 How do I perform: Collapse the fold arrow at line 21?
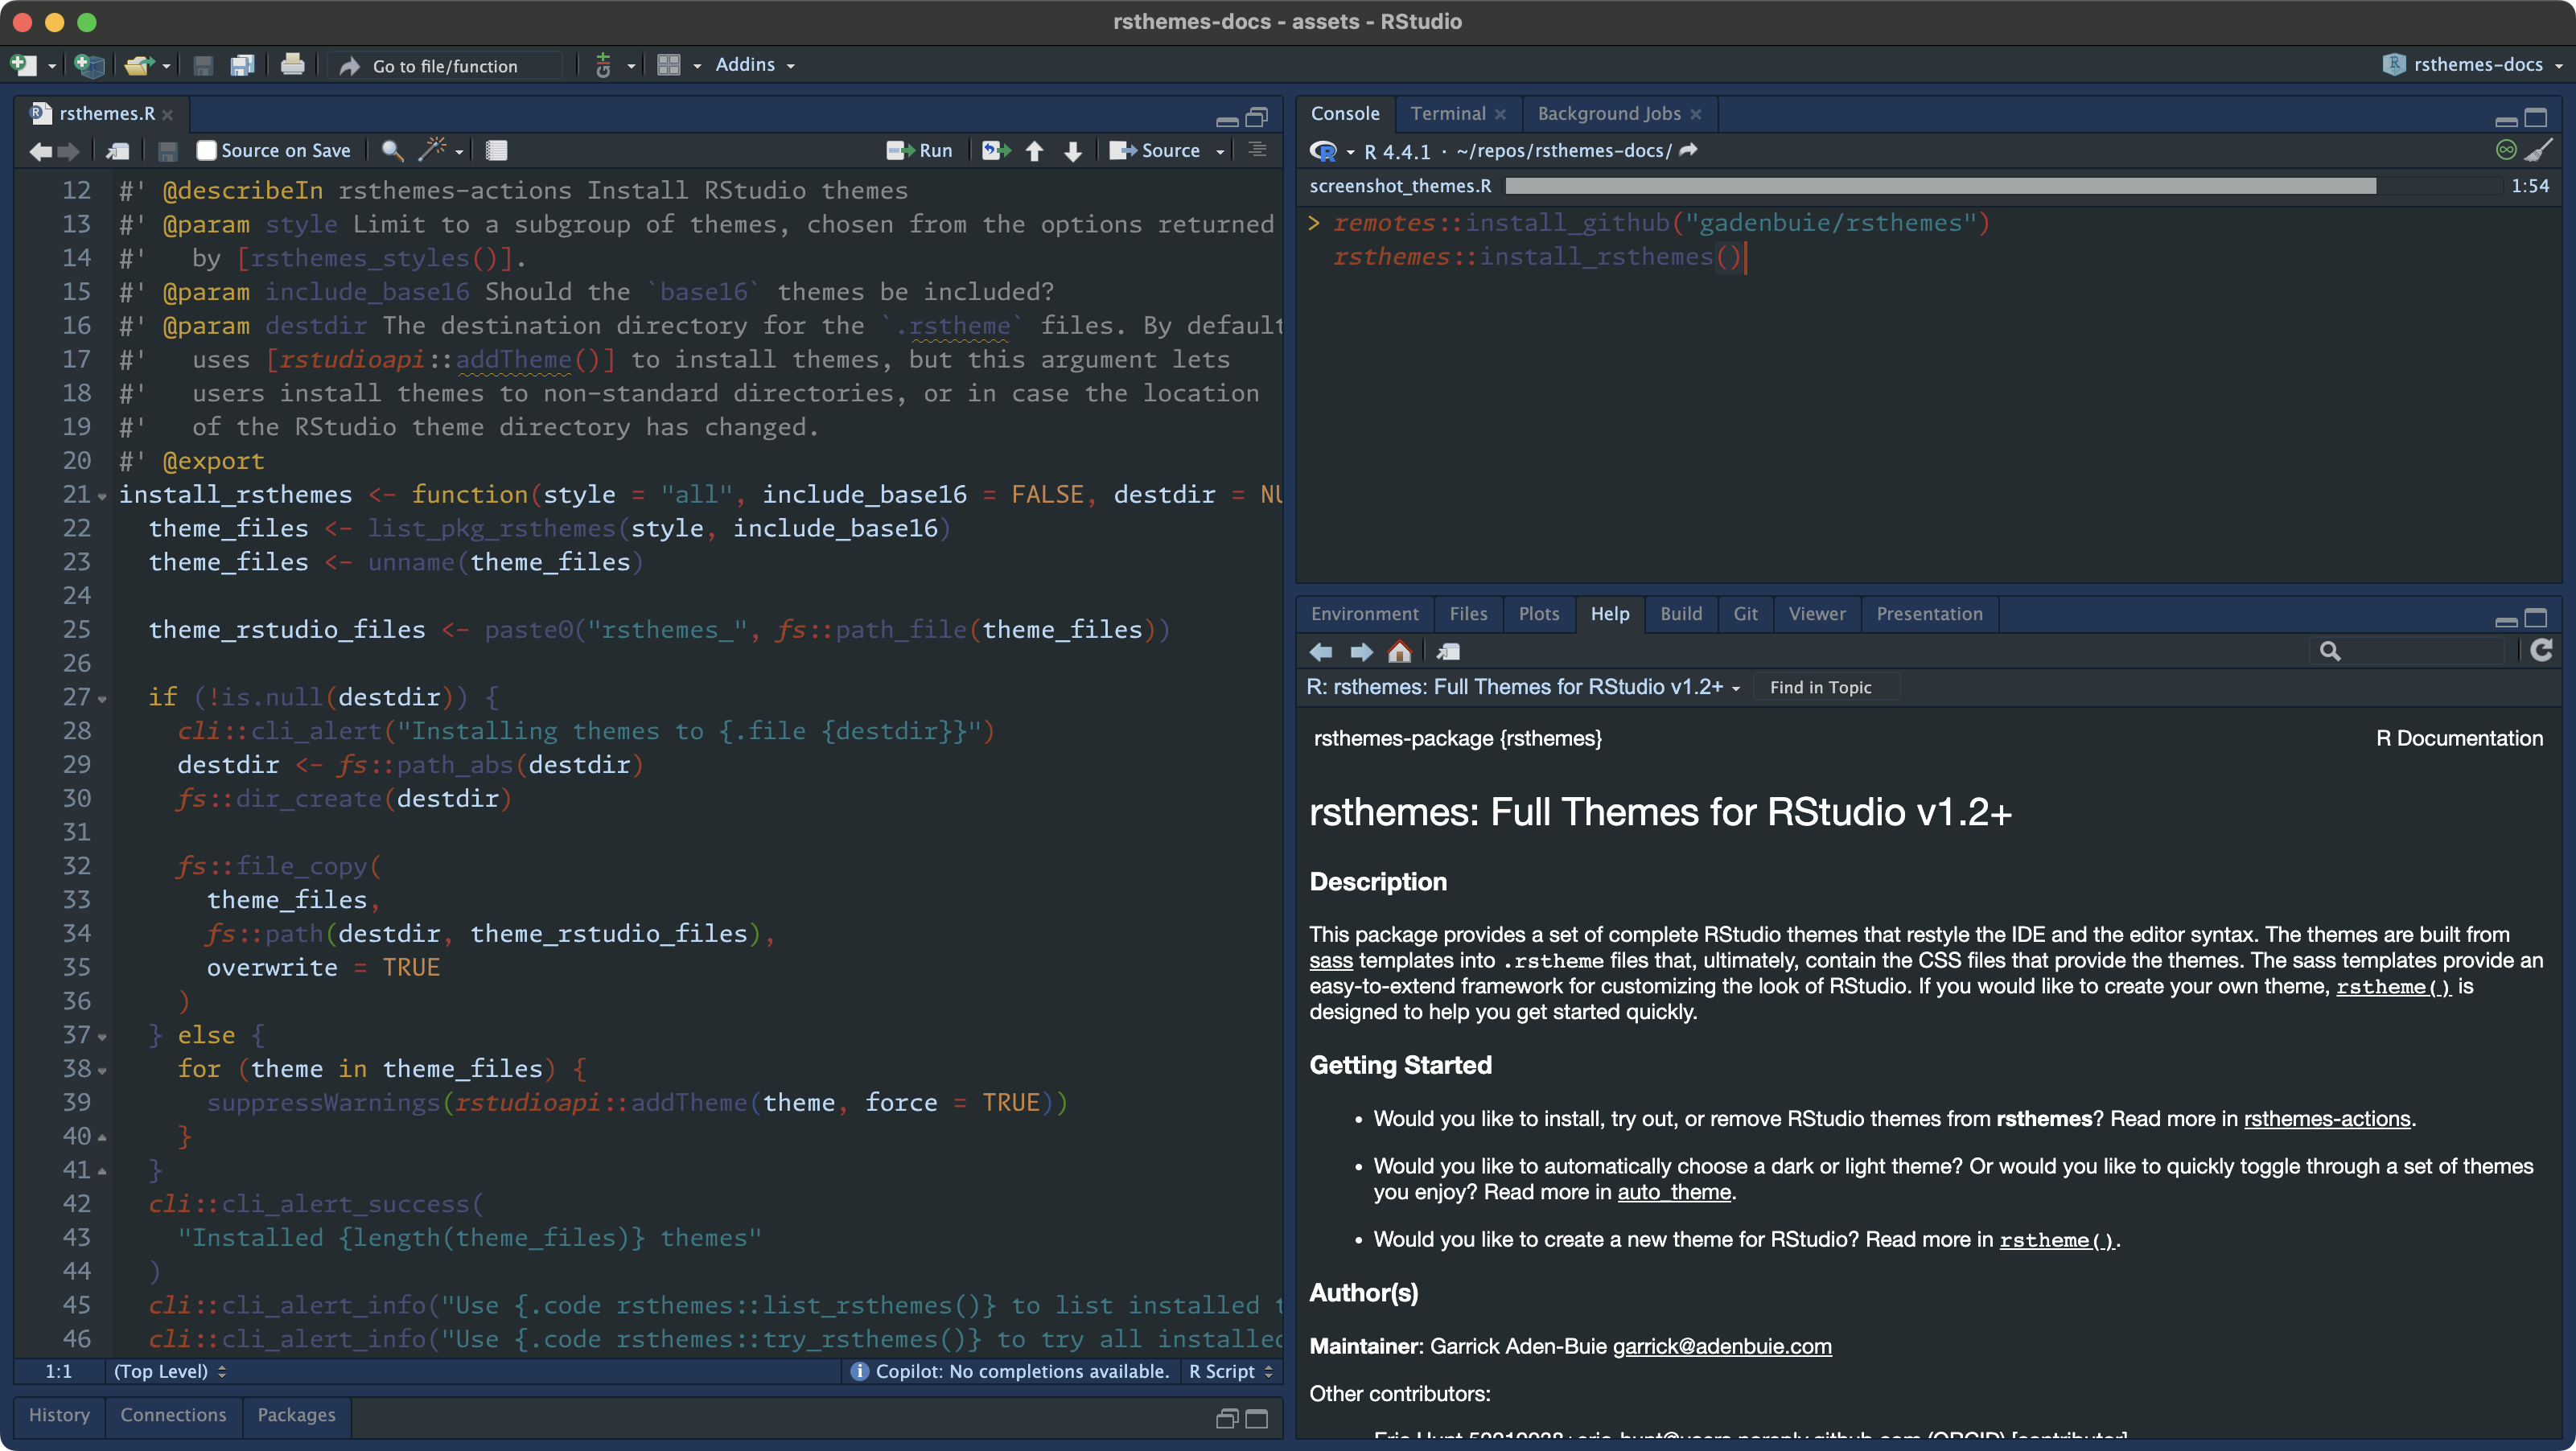click(x=102, y=496)
